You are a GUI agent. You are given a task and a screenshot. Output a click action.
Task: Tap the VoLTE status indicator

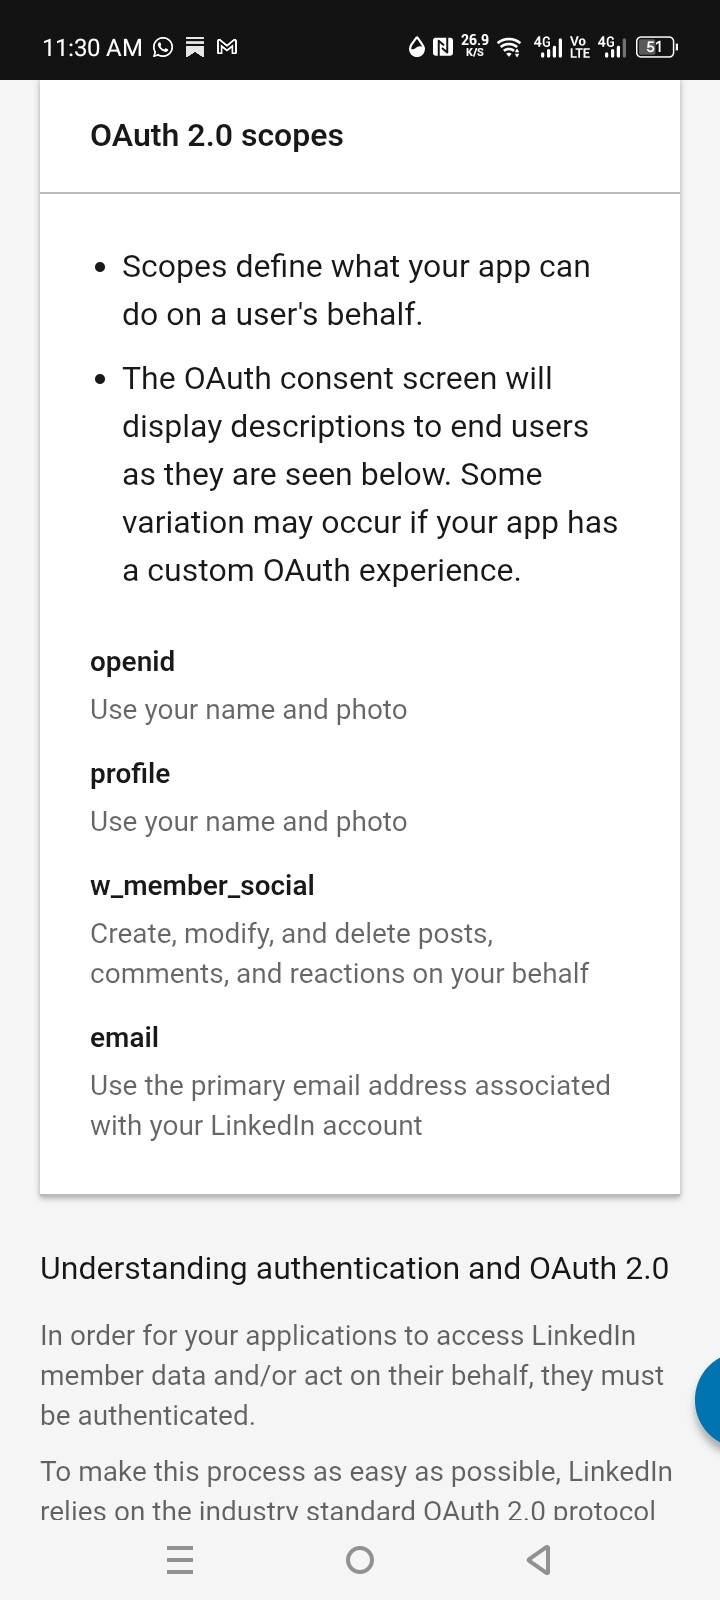(579, 47)
